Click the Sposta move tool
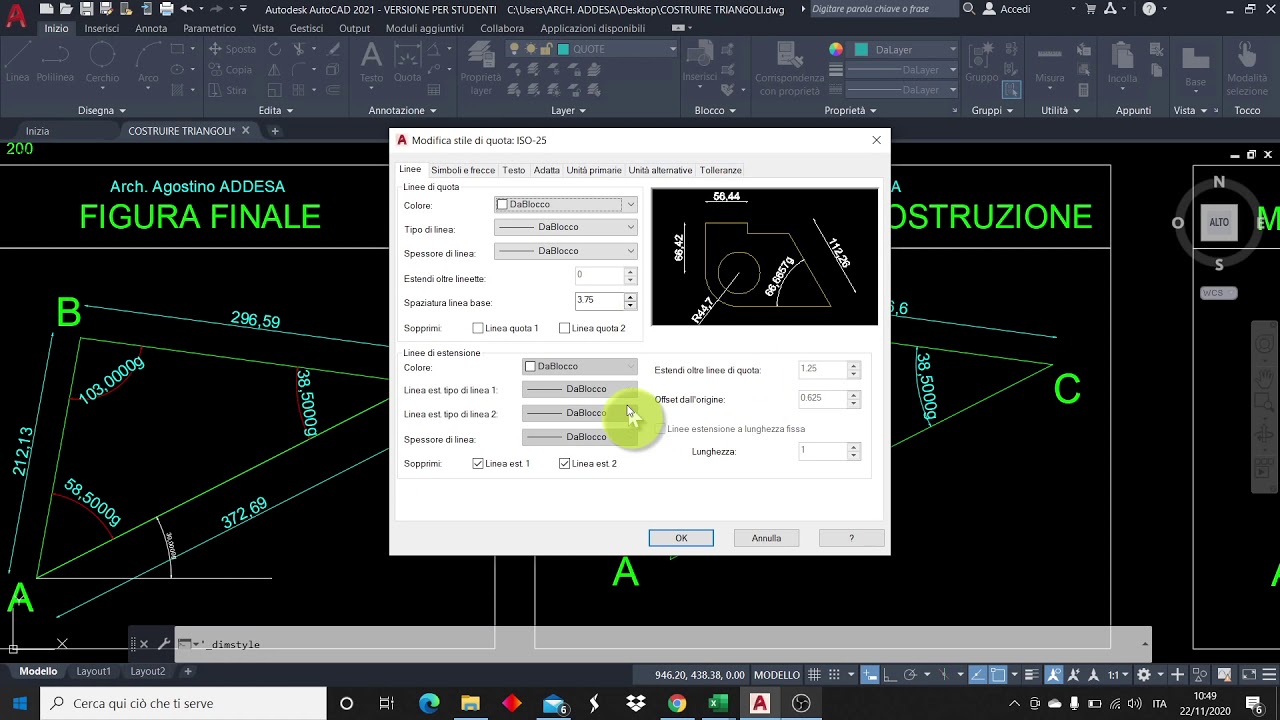The height and width of the screenshot is (720, 1280). point(232,49)
